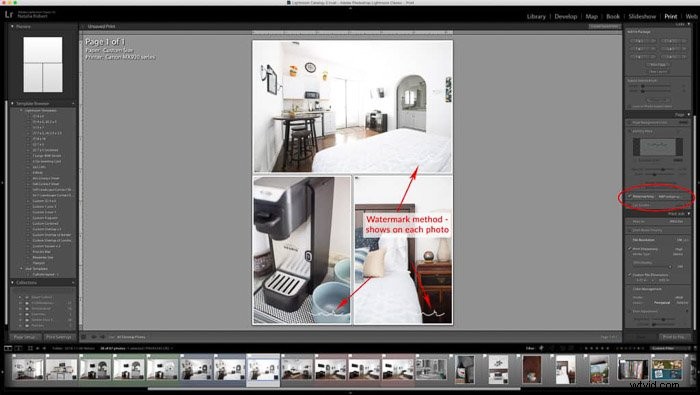Open the watermark preset dropdown
The width and height of the screenshot is (700, 395).
(x=670, y=196)
